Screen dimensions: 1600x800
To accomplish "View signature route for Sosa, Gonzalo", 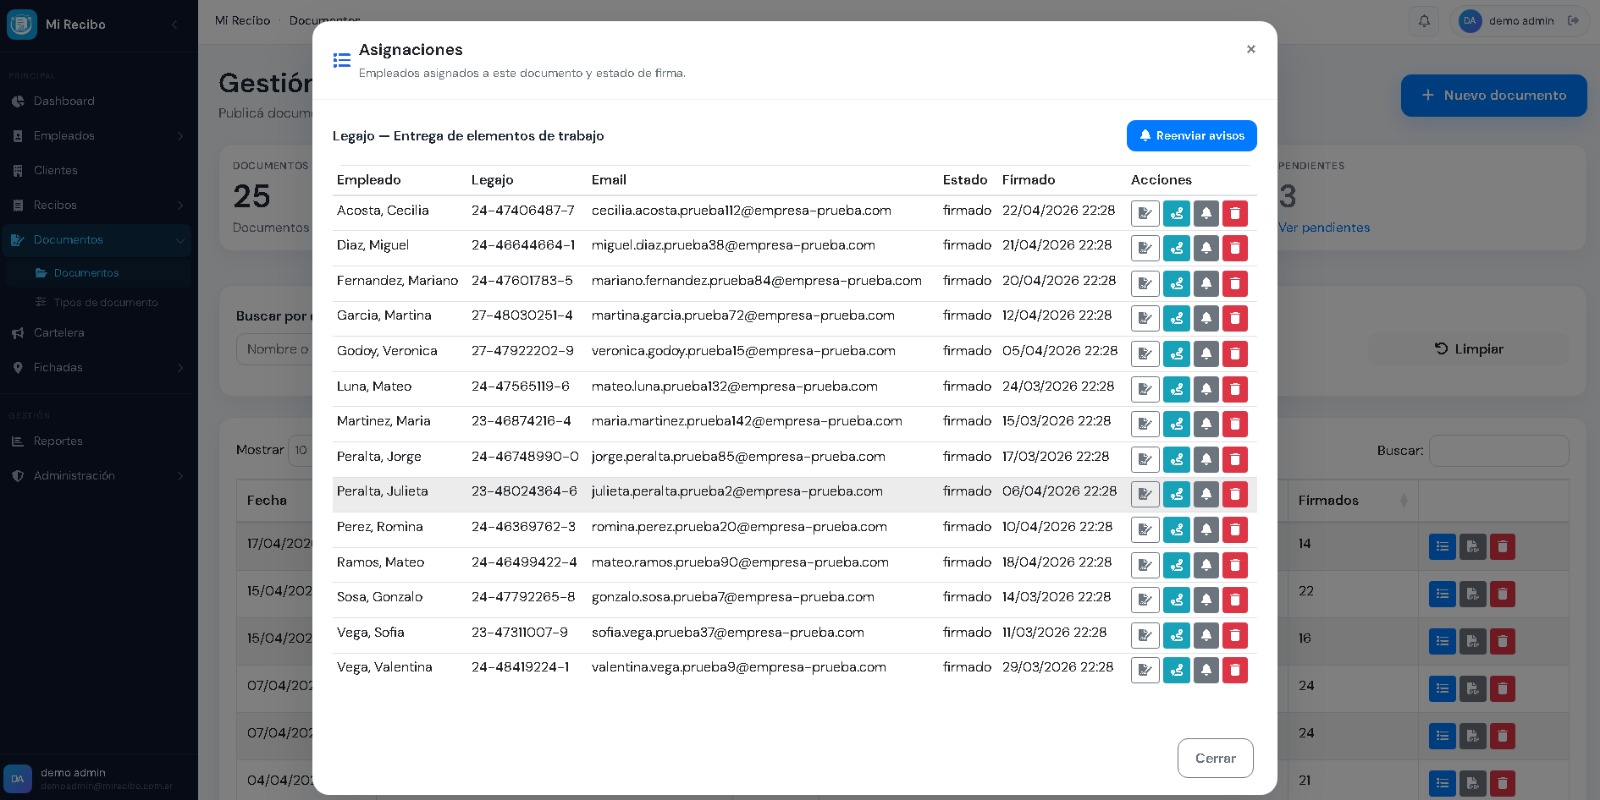I will click(x=1177, y=600).
